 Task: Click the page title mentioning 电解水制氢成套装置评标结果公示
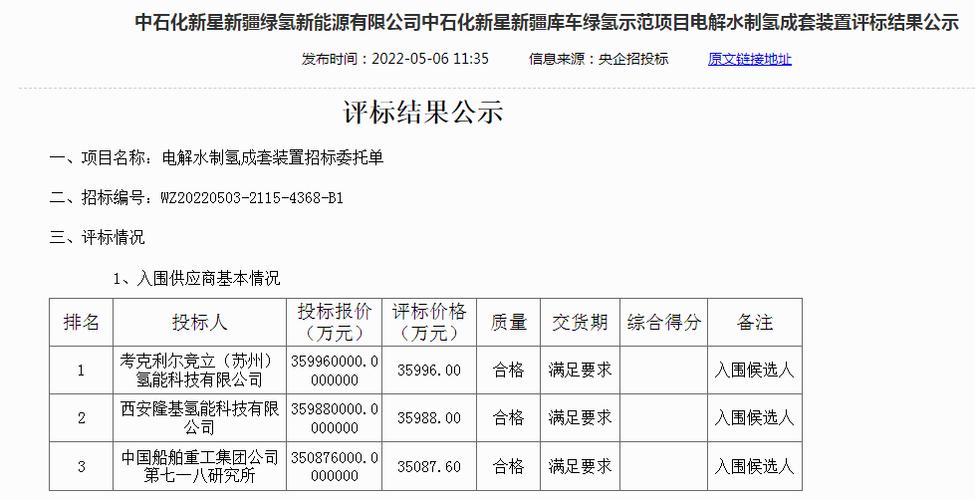(547, 22)
